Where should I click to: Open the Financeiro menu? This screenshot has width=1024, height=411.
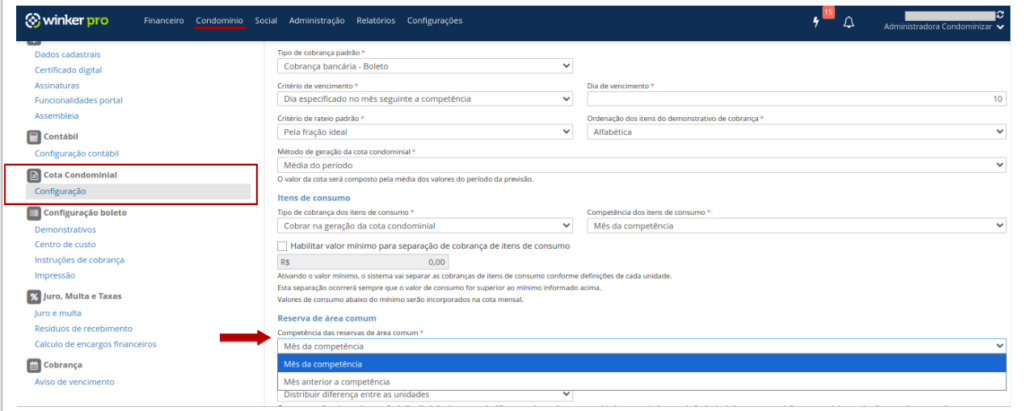164,21
